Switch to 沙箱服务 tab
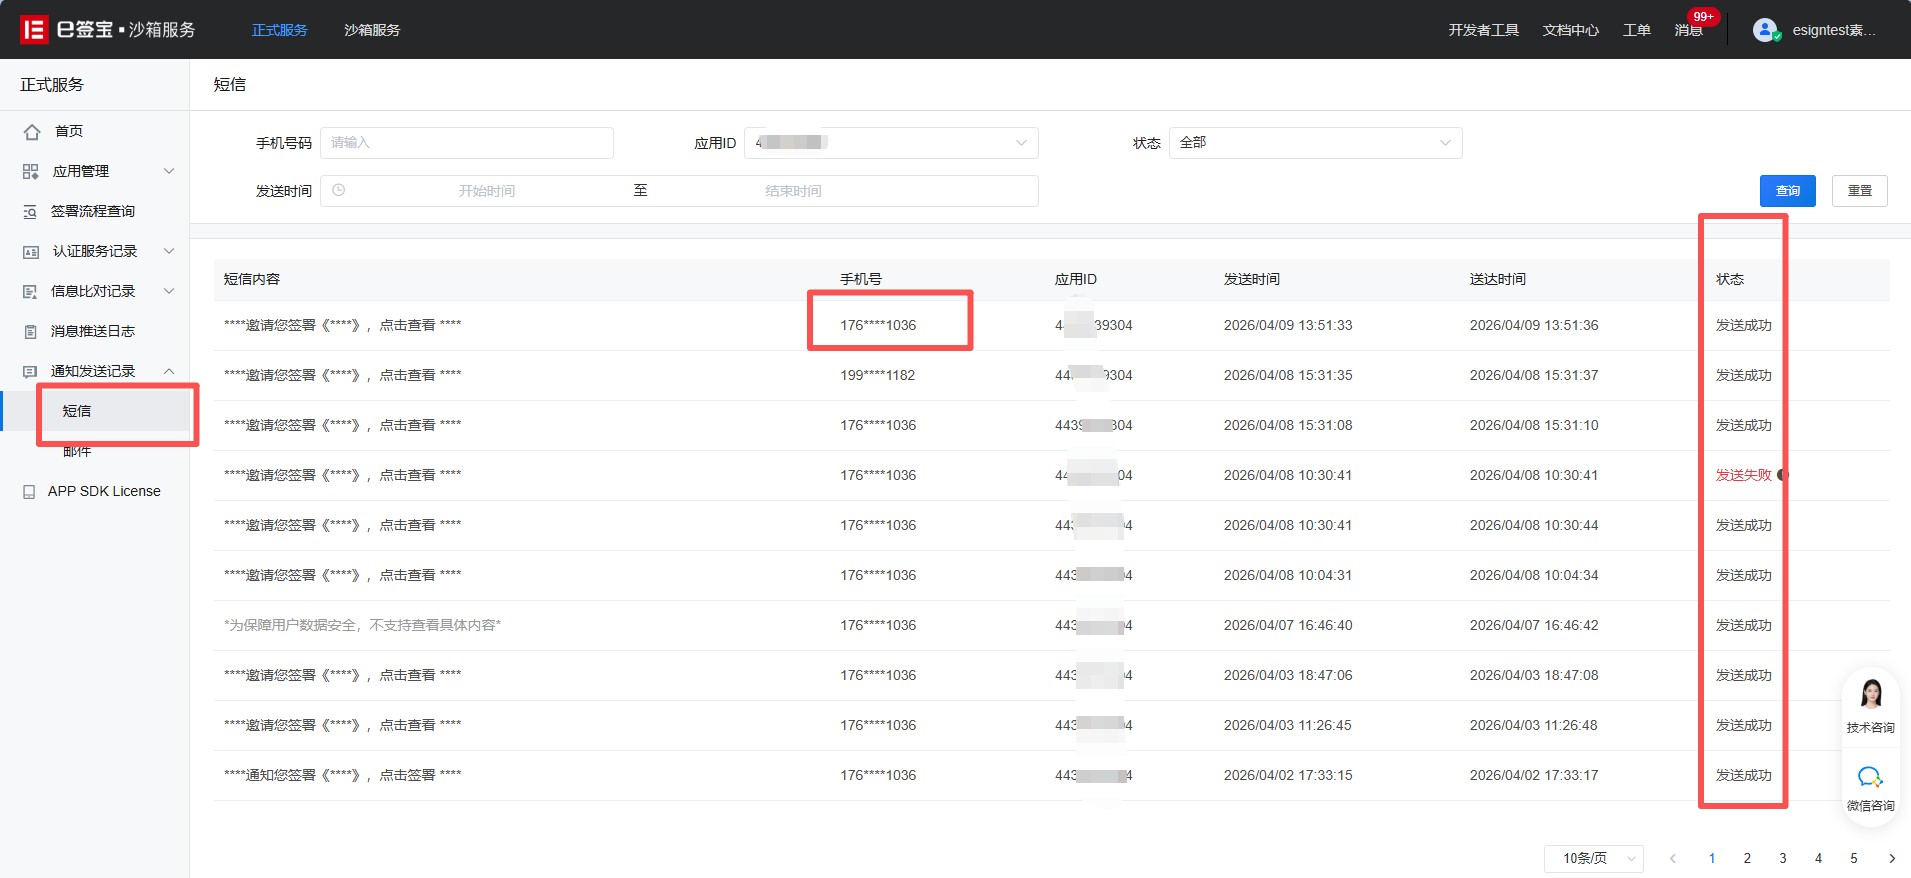This screenshot has height=878, width=1911. coord(372,30)
